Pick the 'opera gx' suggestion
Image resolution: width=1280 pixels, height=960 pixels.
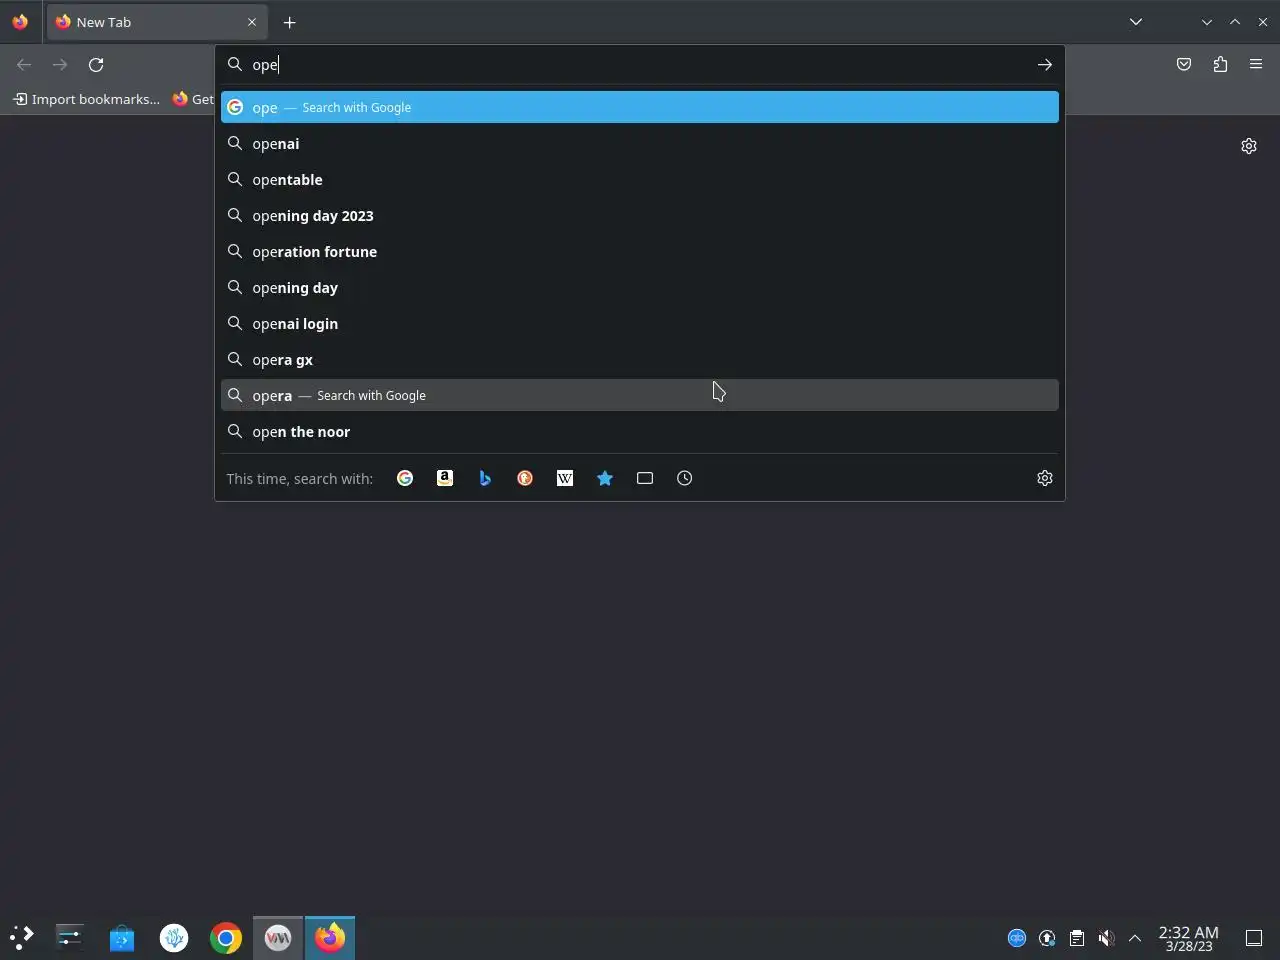(640, 359)
